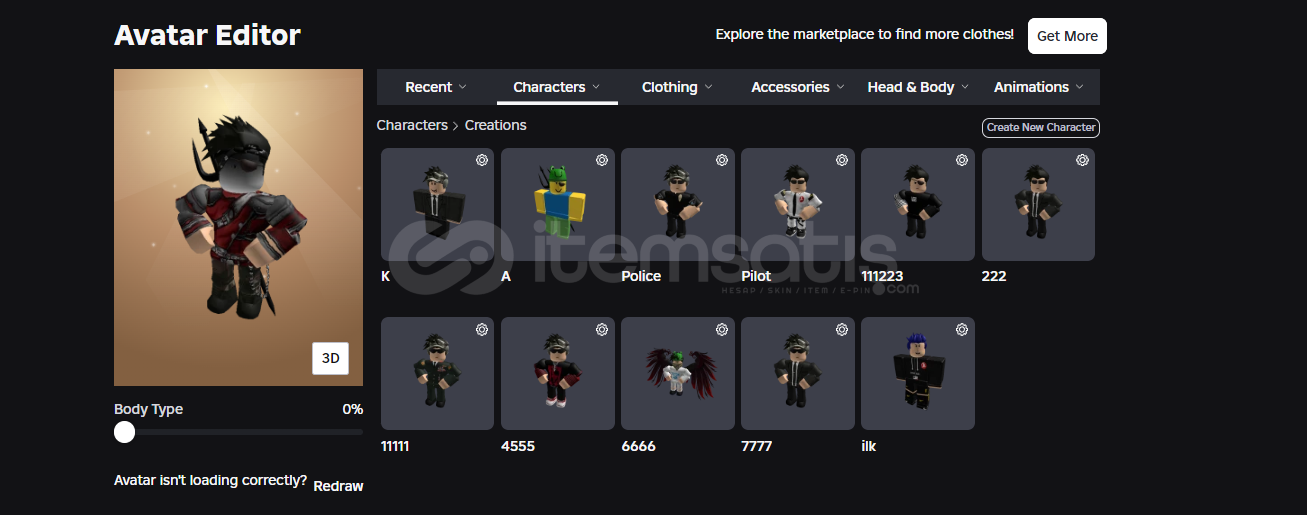Screen dimensions: 1307x515
Task: Select the winged 6666 character thumbnail
Action: pos(678,374)
